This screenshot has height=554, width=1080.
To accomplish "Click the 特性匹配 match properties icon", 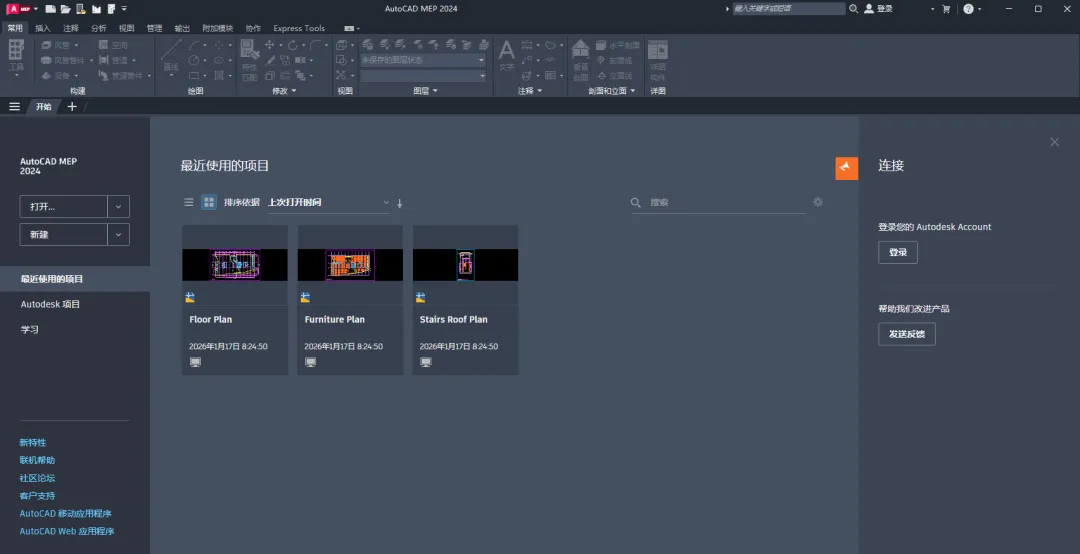I will tap(249, 59).
